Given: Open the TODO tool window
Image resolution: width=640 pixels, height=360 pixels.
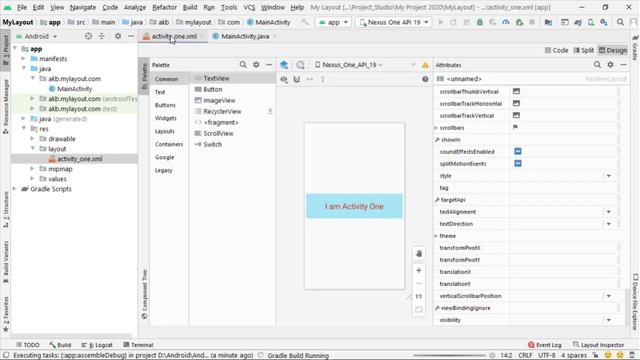Looking at the screenshot, I should click(28, 345).
